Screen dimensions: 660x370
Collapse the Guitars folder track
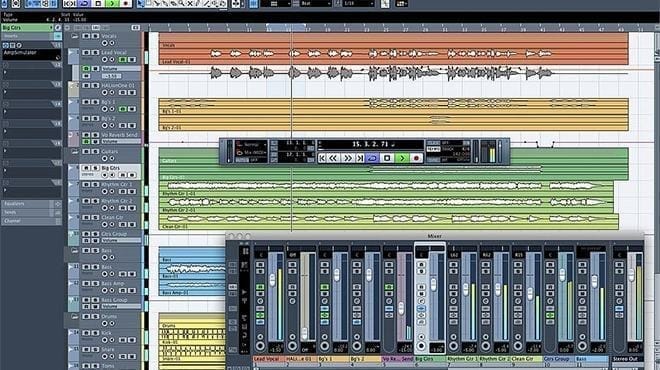point(75,152)
